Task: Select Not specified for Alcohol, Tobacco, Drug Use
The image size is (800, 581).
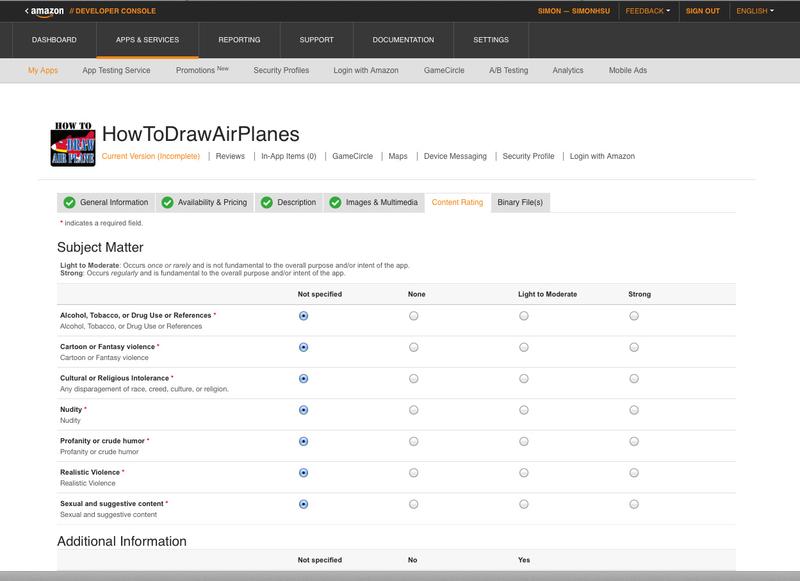Action: 304,316
